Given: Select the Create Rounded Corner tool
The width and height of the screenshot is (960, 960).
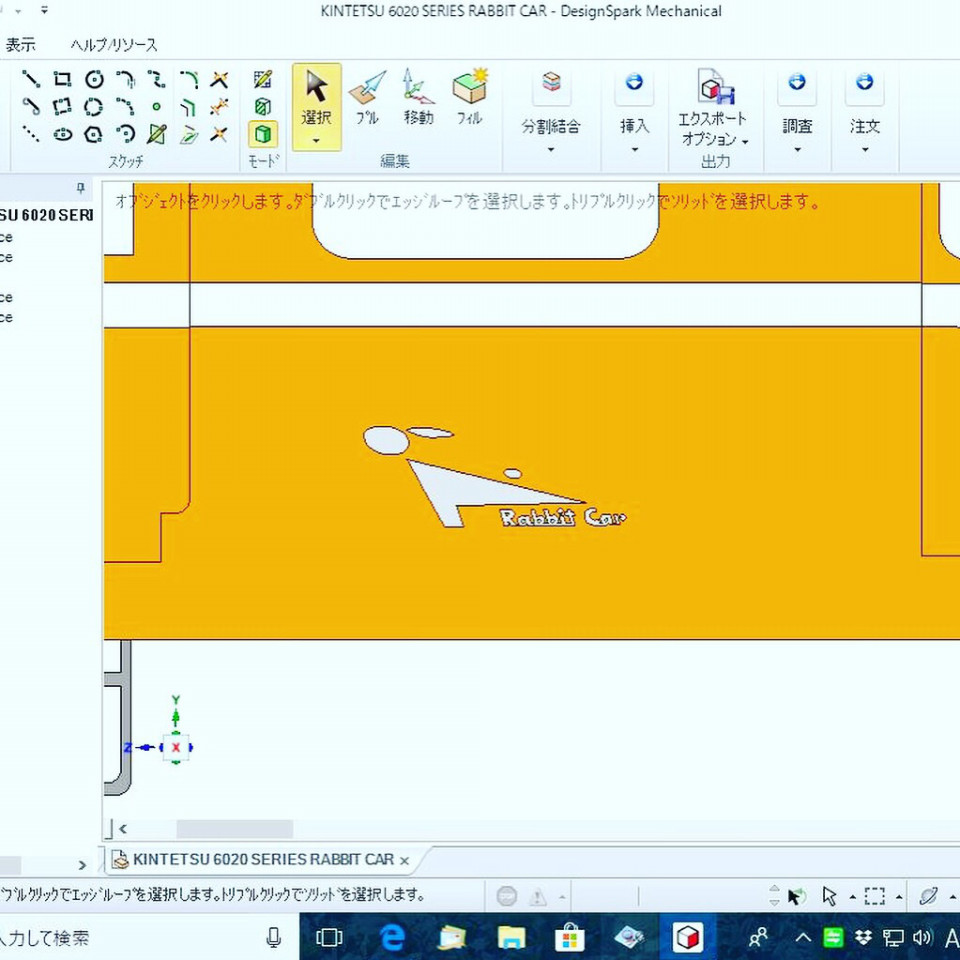Looking at the screenshot, I should point(189,79).
